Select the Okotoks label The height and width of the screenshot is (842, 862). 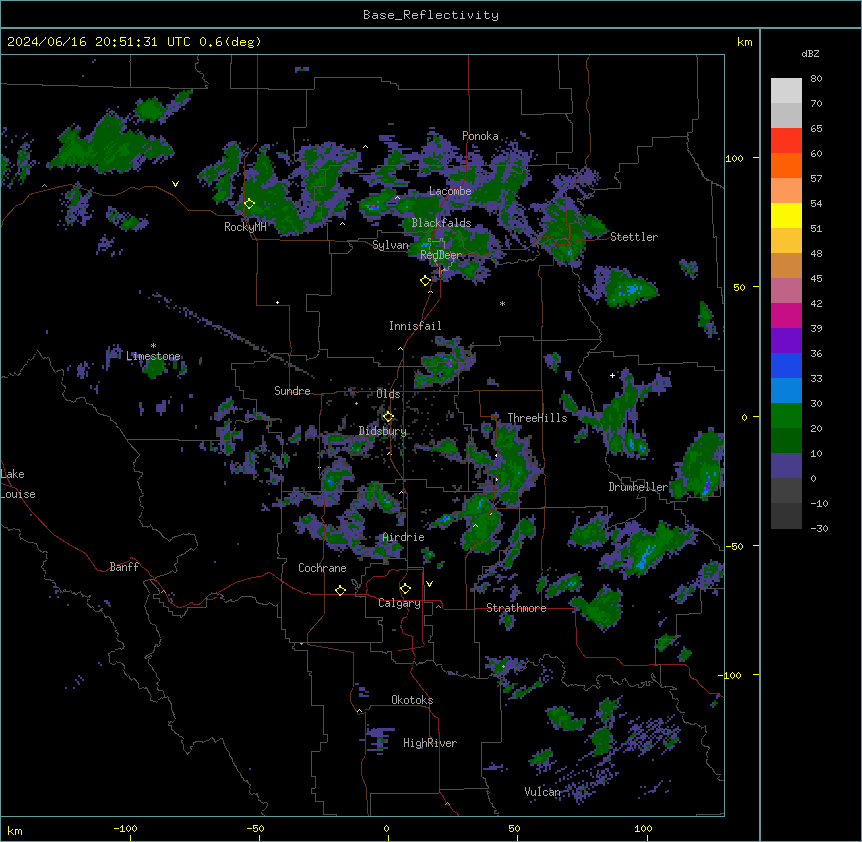412,700
